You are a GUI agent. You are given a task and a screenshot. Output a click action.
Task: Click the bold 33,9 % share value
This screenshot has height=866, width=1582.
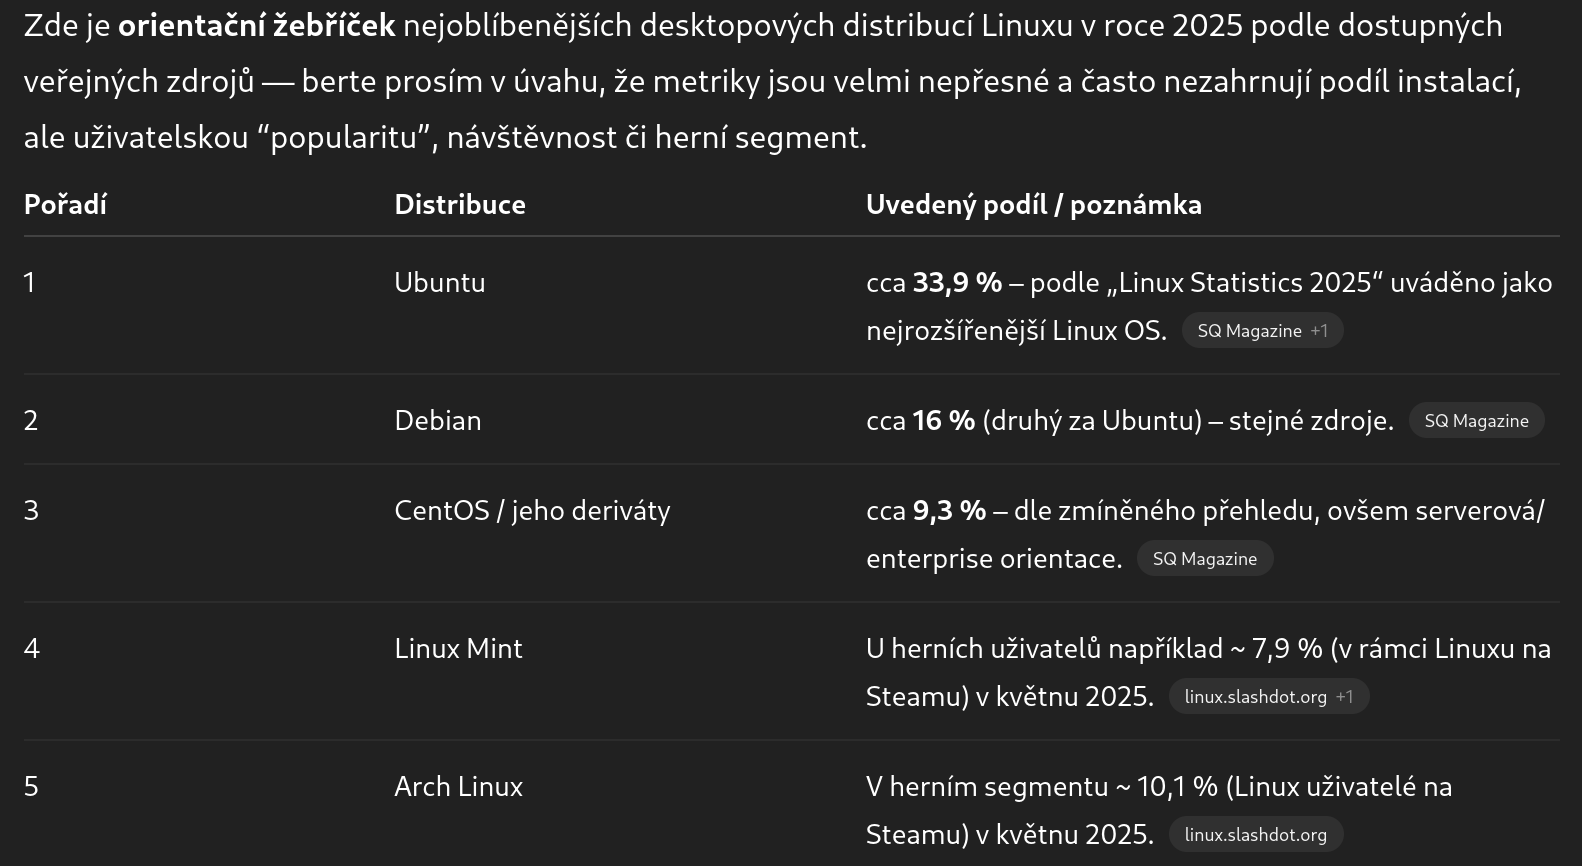pyautogui.click(x=957, y=283)
